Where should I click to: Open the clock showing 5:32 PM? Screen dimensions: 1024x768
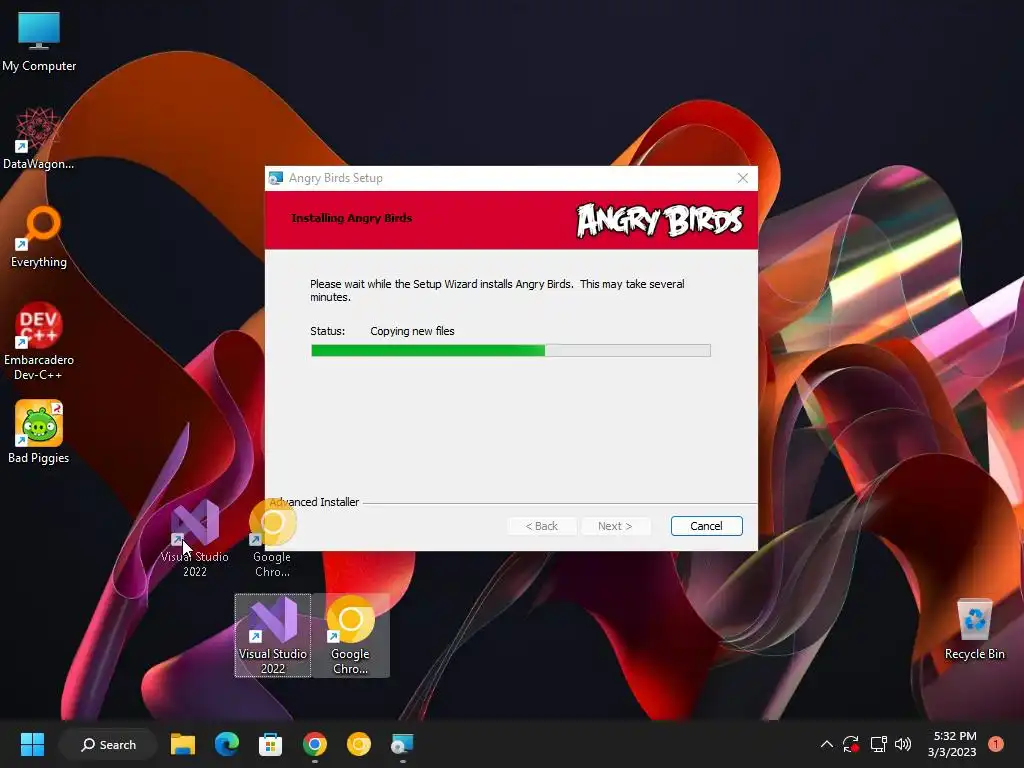pyautogui.click(x=952, y=744)
